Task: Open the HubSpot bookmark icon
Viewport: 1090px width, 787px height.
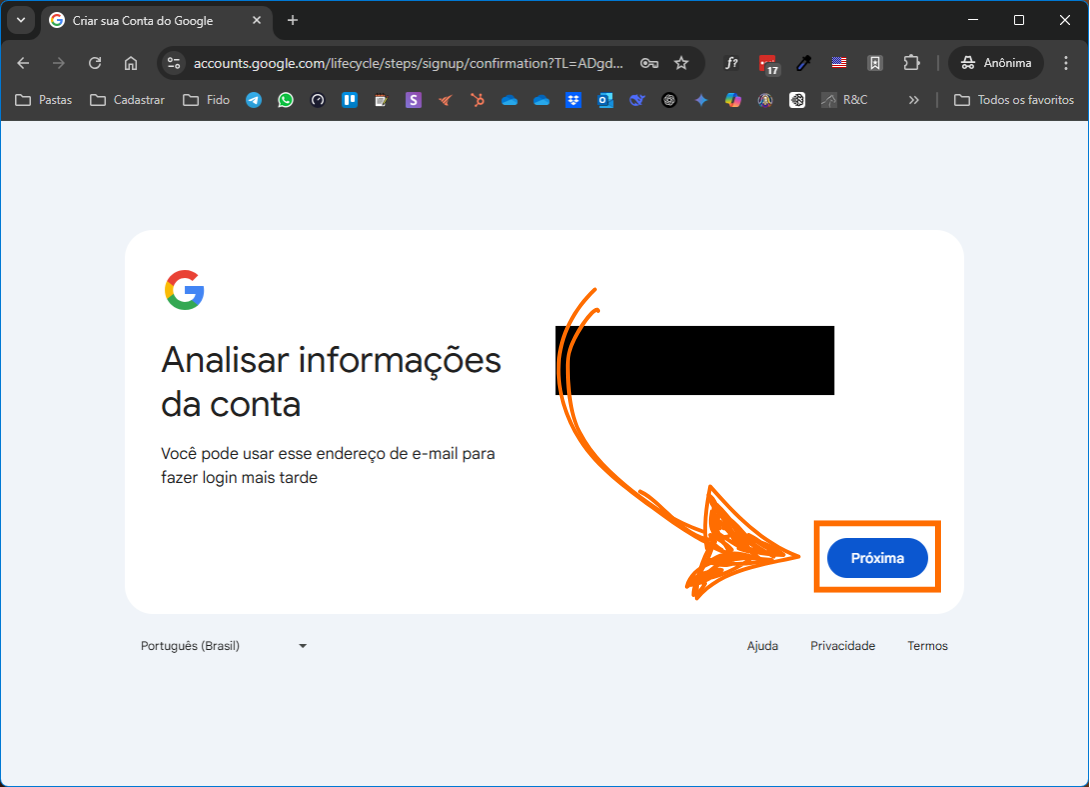Action: 477,100
